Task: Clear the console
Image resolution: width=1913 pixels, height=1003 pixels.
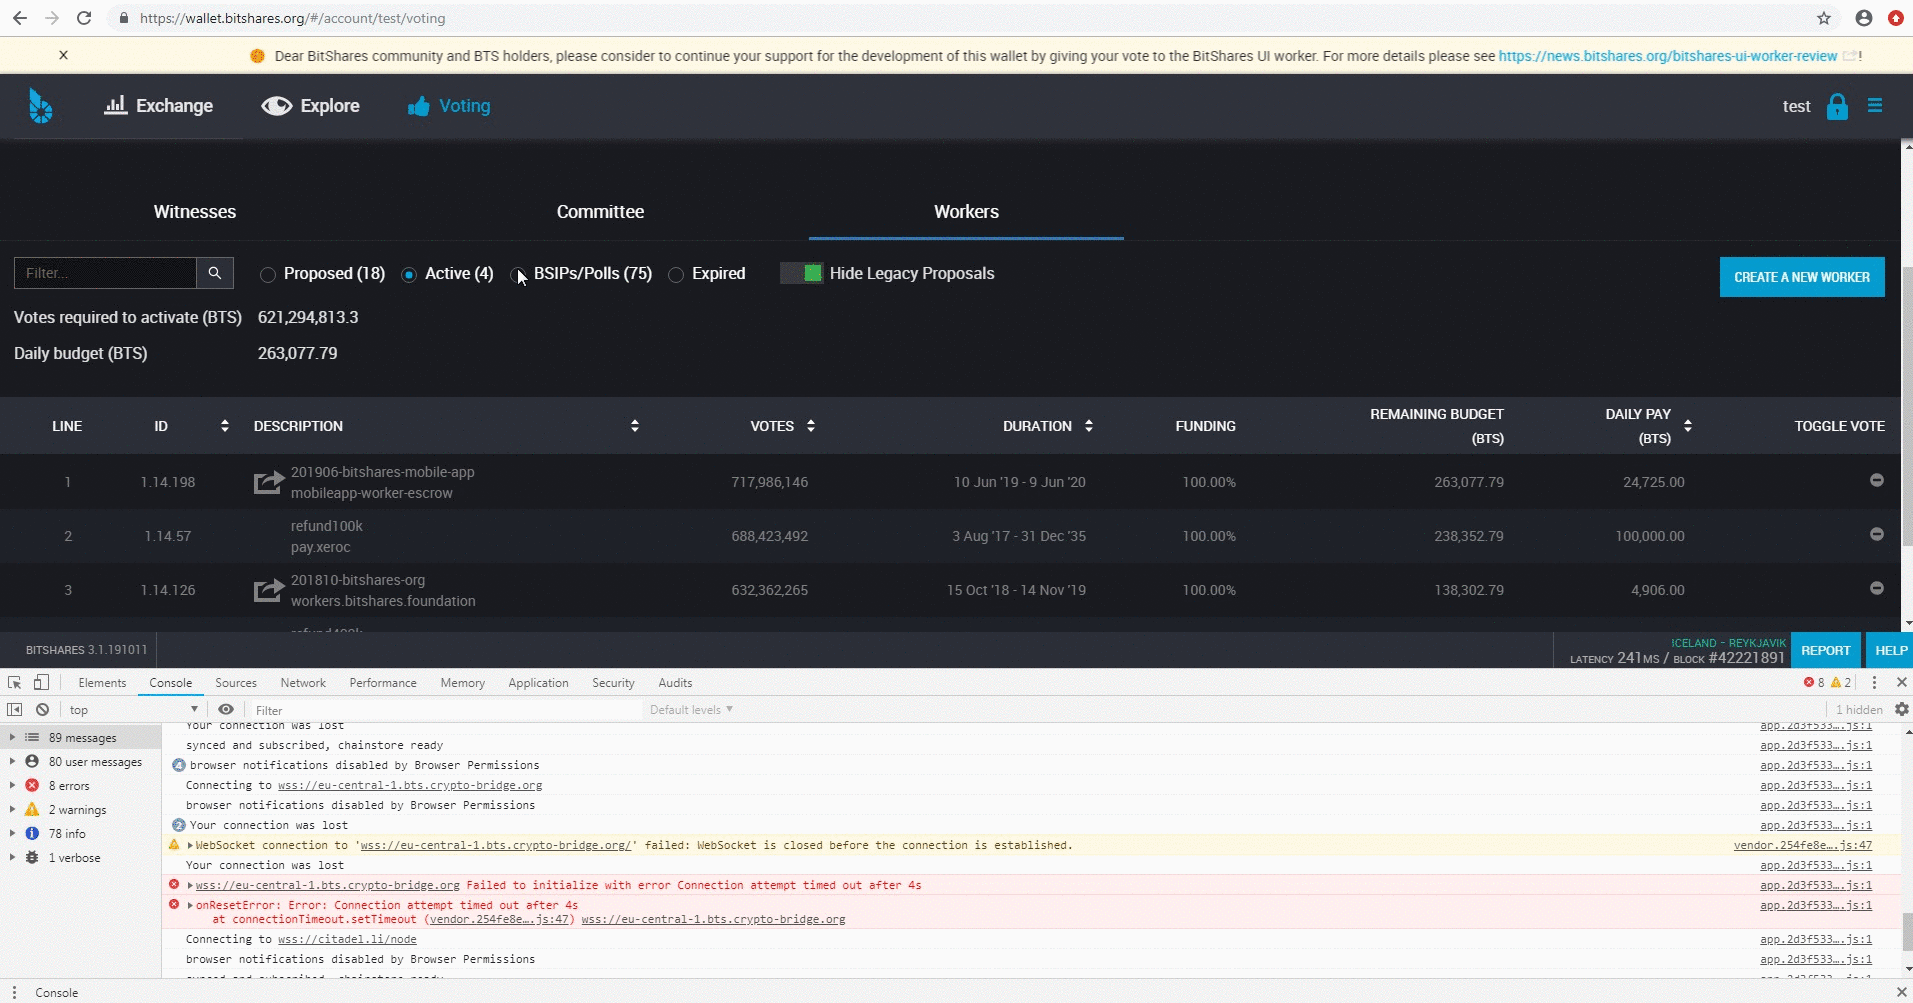Action: [42, 709]
